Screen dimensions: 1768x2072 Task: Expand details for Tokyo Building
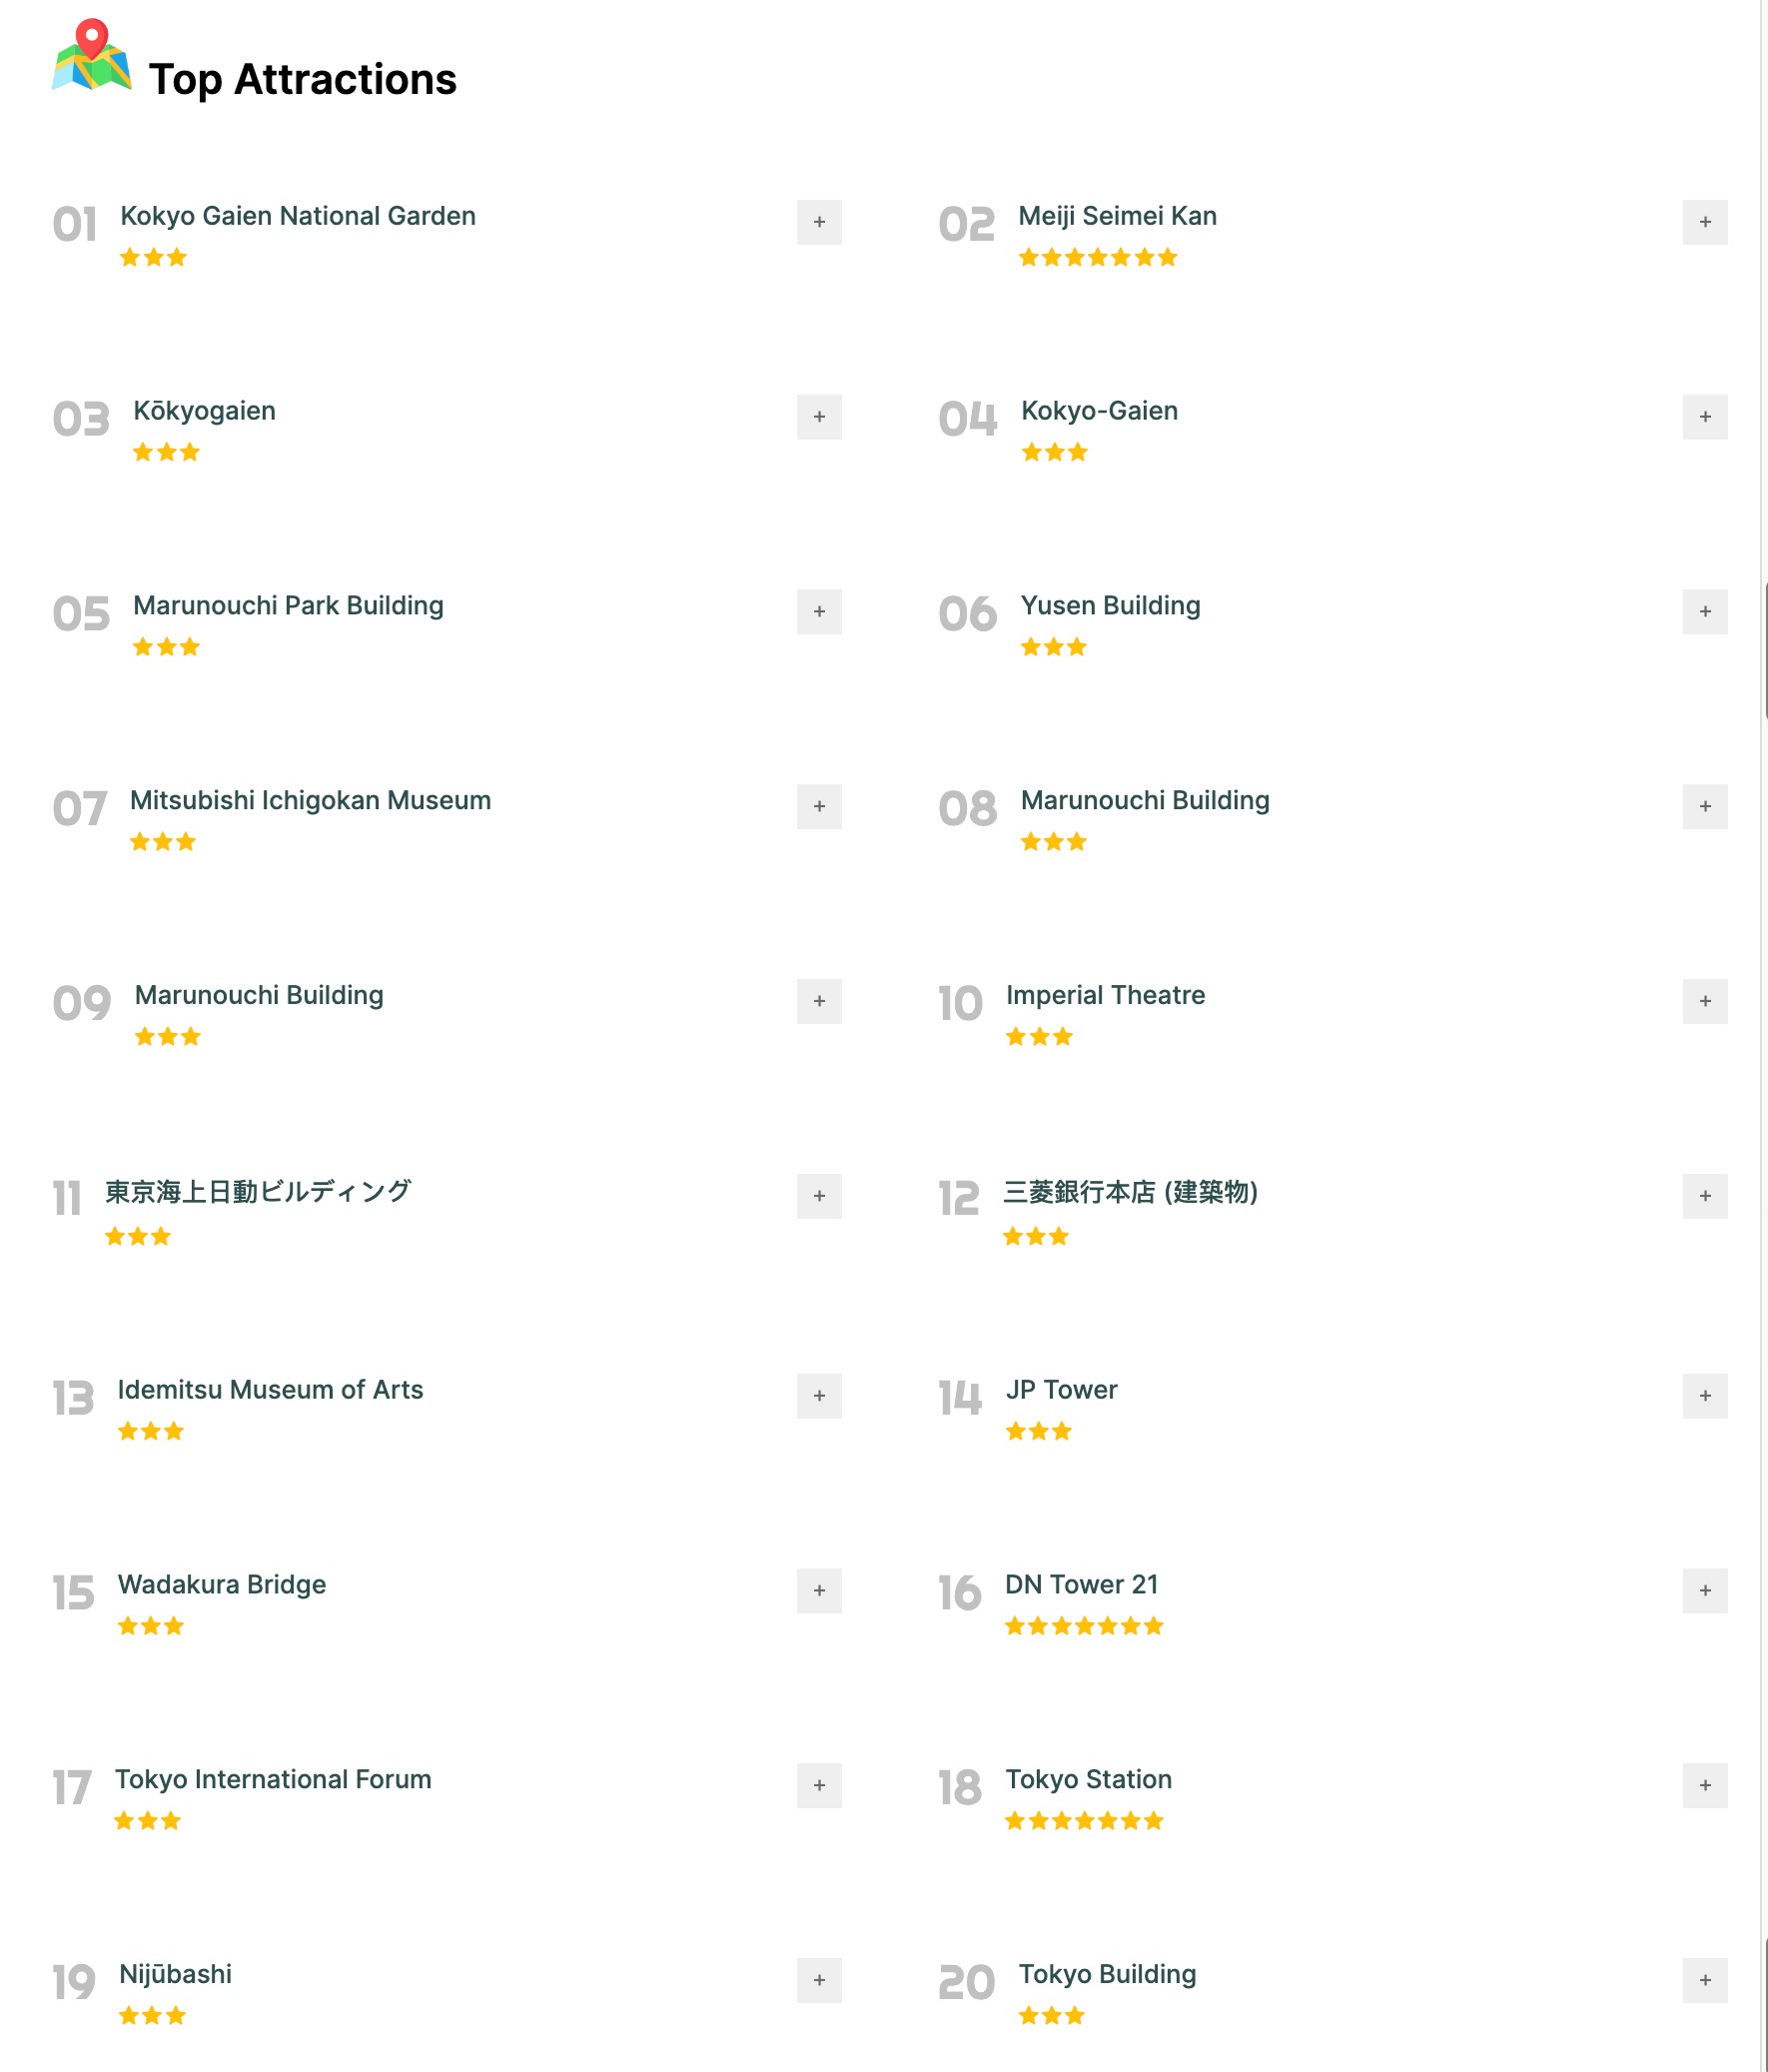pos(1705,1982)
